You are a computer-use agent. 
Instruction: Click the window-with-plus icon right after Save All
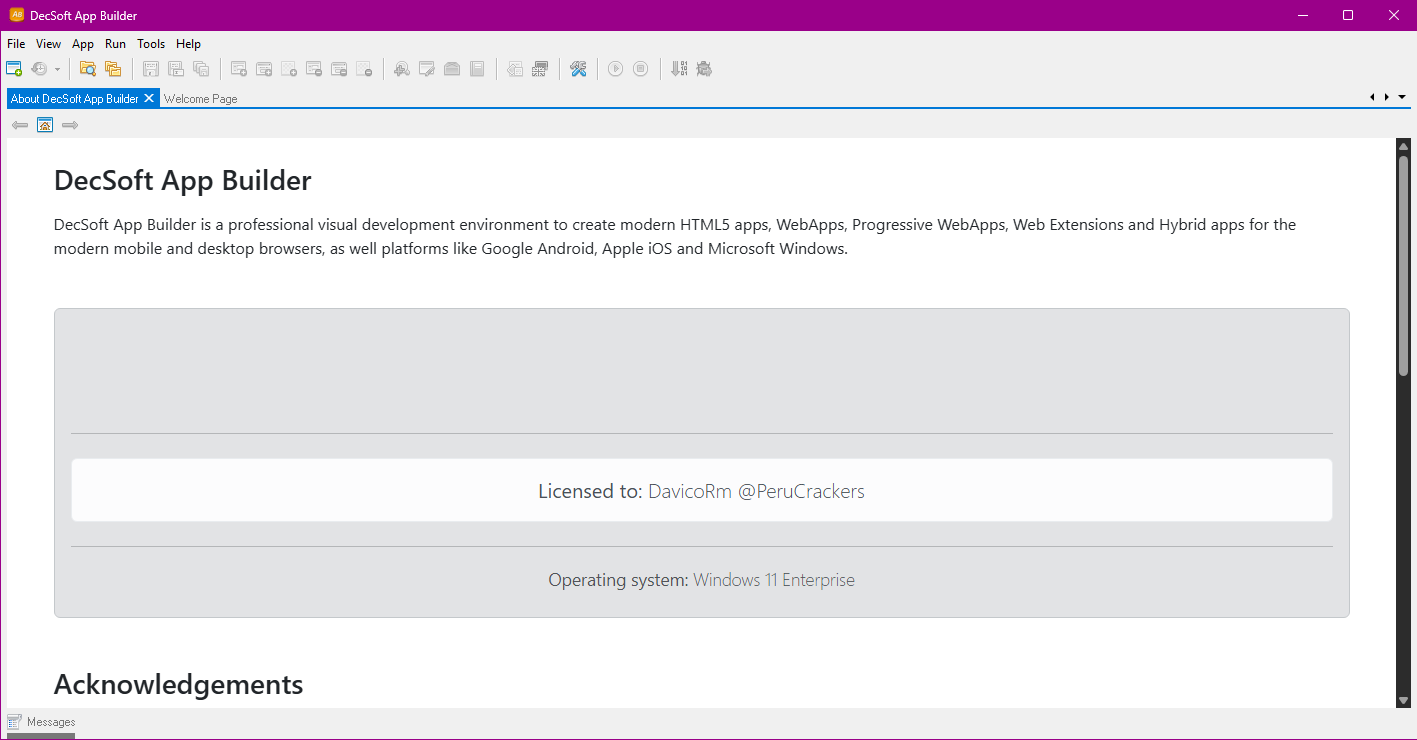click(239, 69)
